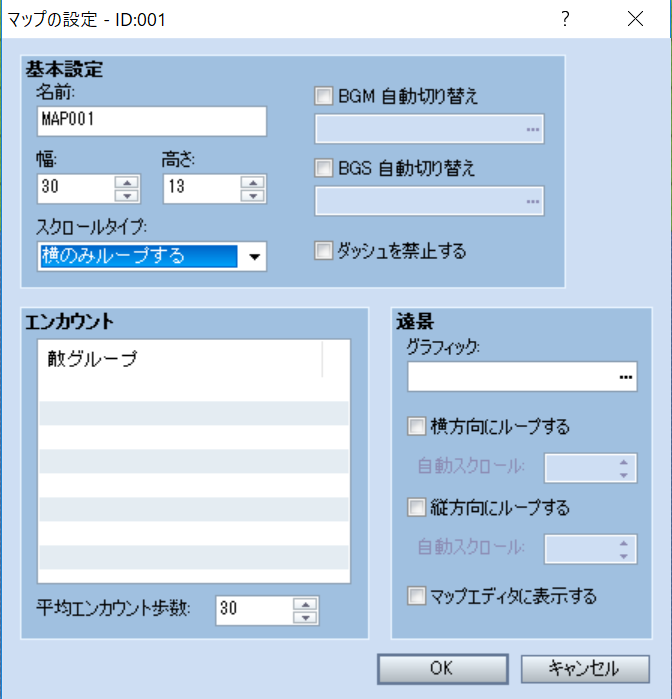Increase the 幅 width value
The width and height of the screenshot is (672, 699).
(x=127, y=182)
